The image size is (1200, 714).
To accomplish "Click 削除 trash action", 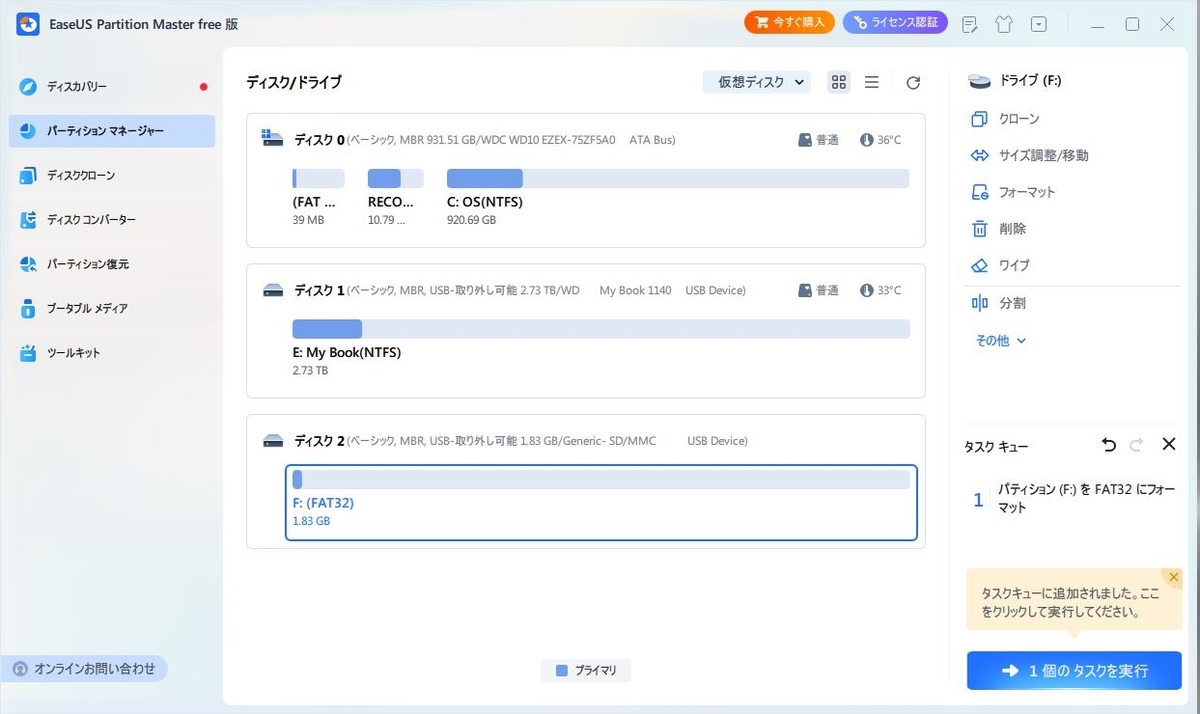I will click(998, 229).
